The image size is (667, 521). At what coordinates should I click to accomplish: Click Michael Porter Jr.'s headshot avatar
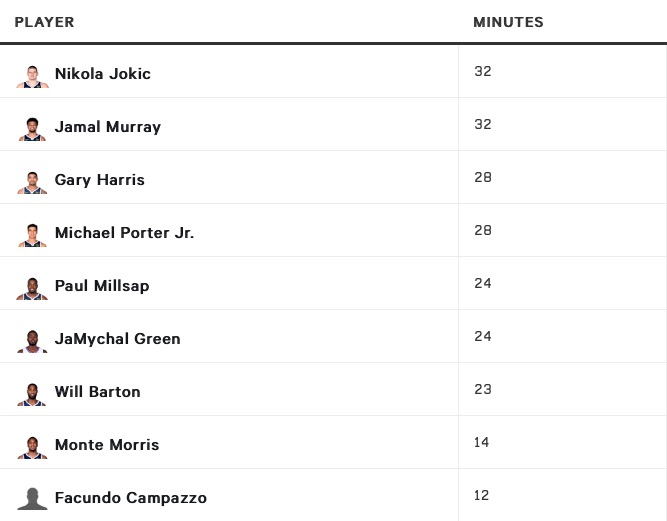pos(32,234)
